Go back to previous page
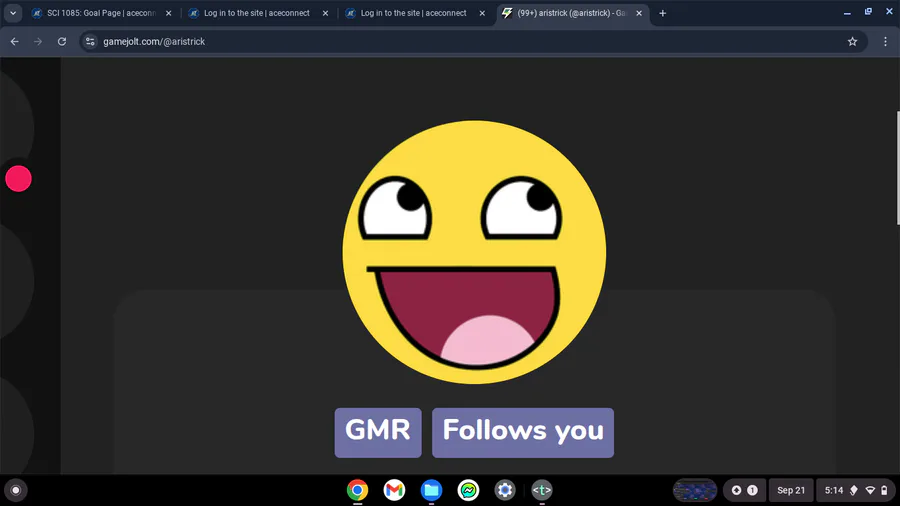Screen dimensions: 900x506 point(14,41)
